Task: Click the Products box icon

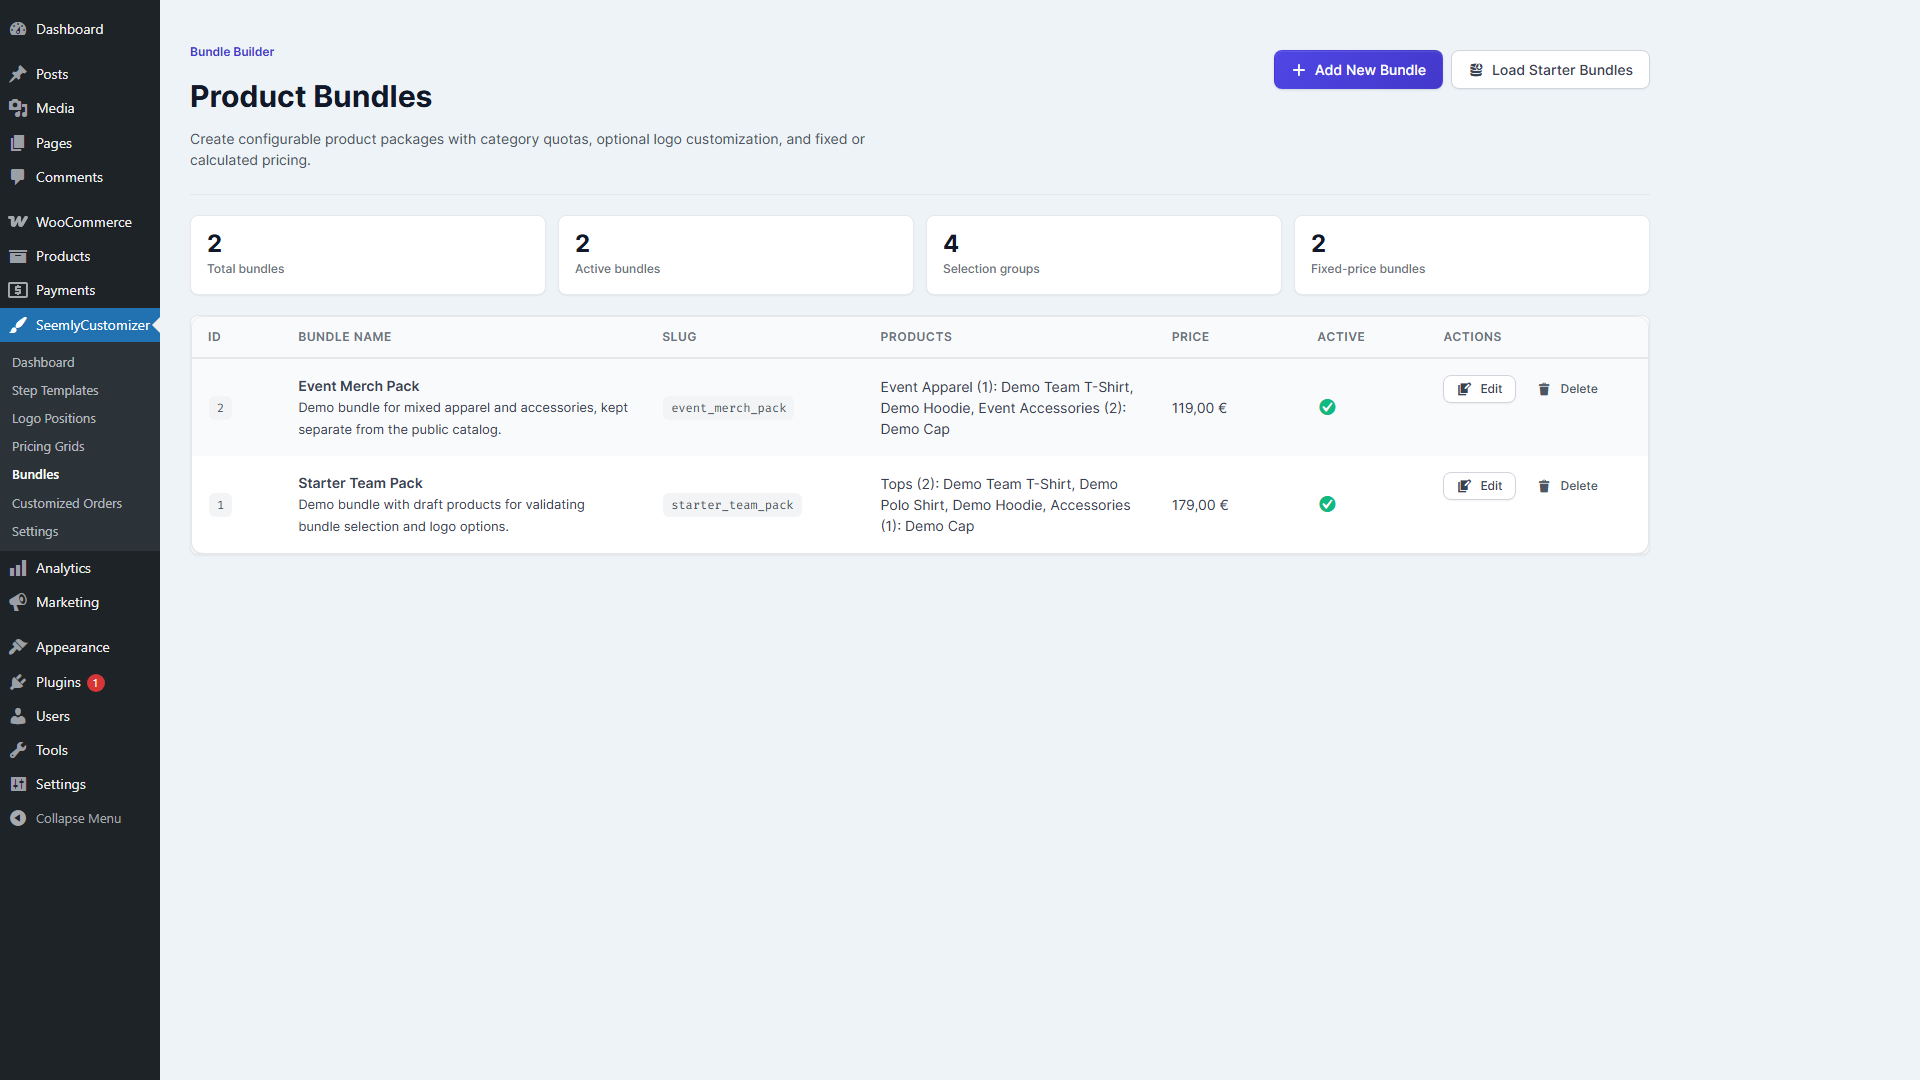Action: pos(18,256)
